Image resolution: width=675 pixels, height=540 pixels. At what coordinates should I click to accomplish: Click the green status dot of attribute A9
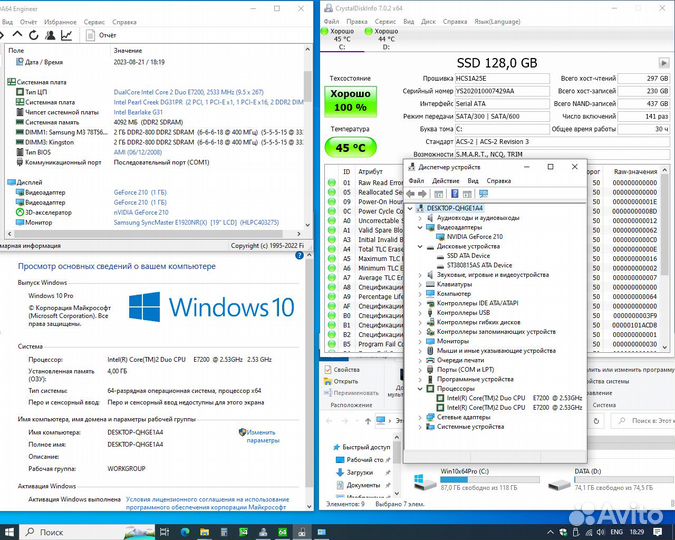(x=331, y=297)
